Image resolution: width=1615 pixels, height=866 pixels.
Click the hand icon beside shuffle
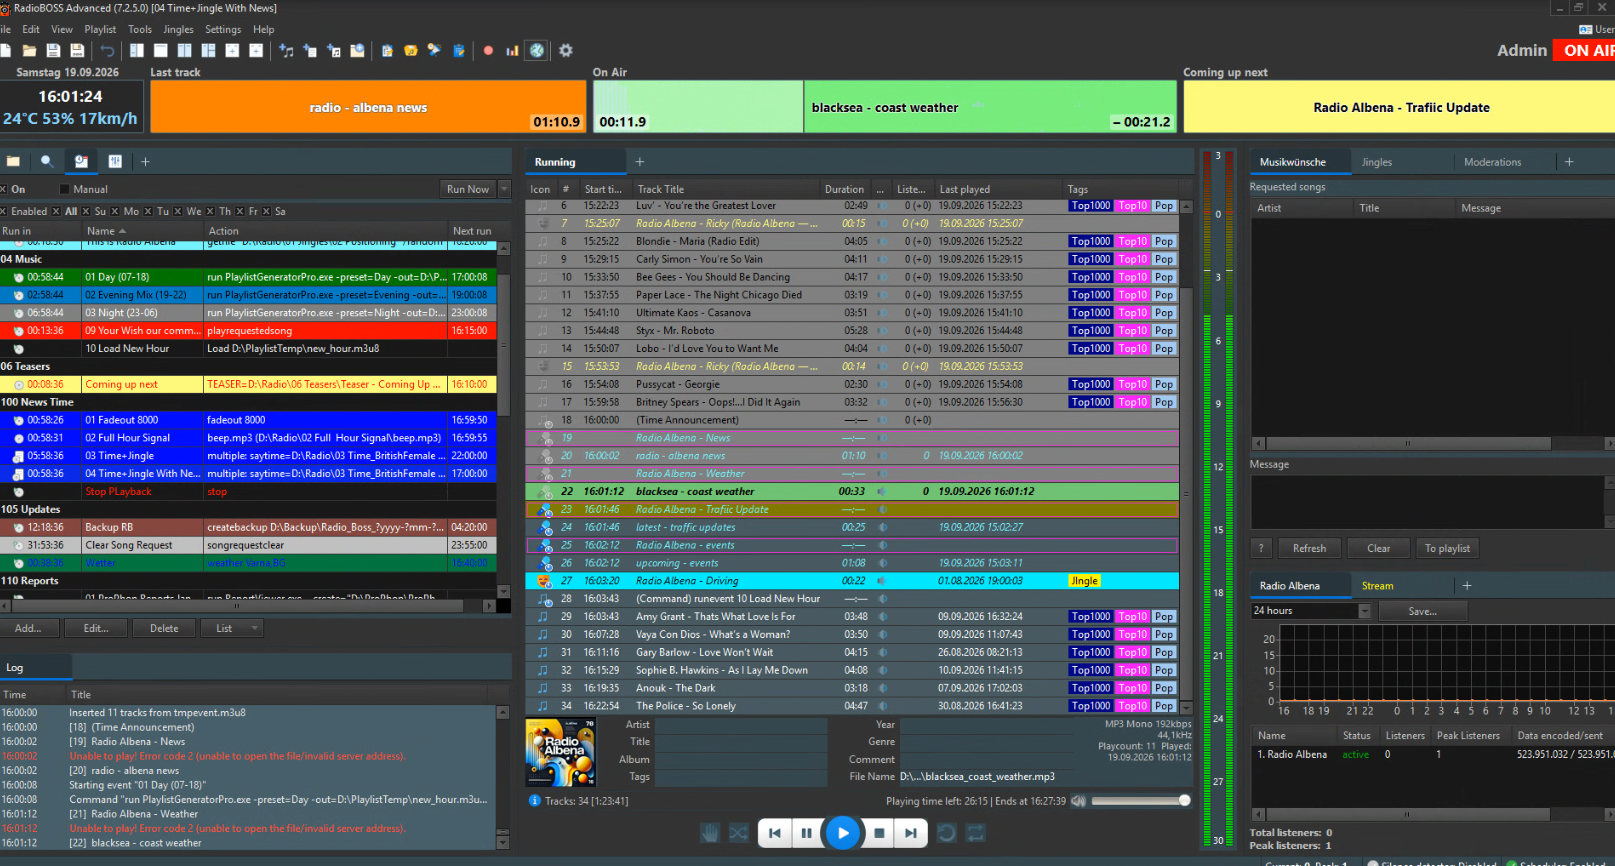pyautogui.click(x=709, y=833)
